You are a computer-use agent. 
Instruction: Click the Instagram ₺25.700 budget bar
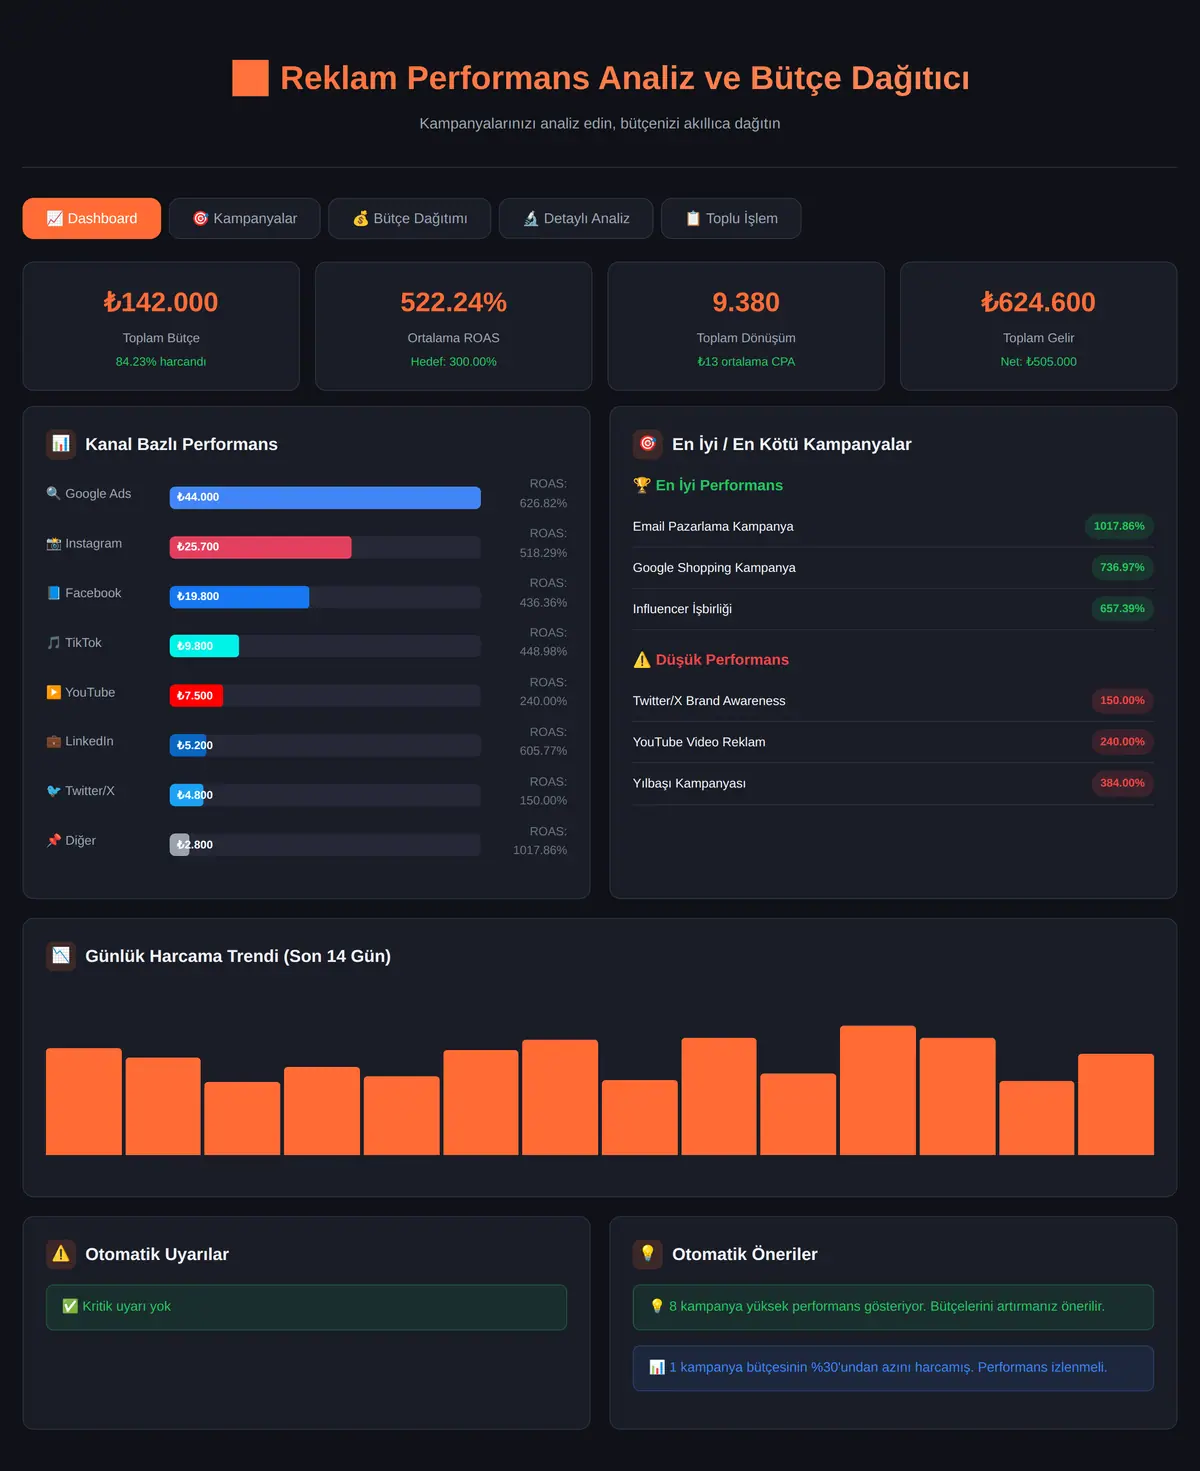(261, 547)
